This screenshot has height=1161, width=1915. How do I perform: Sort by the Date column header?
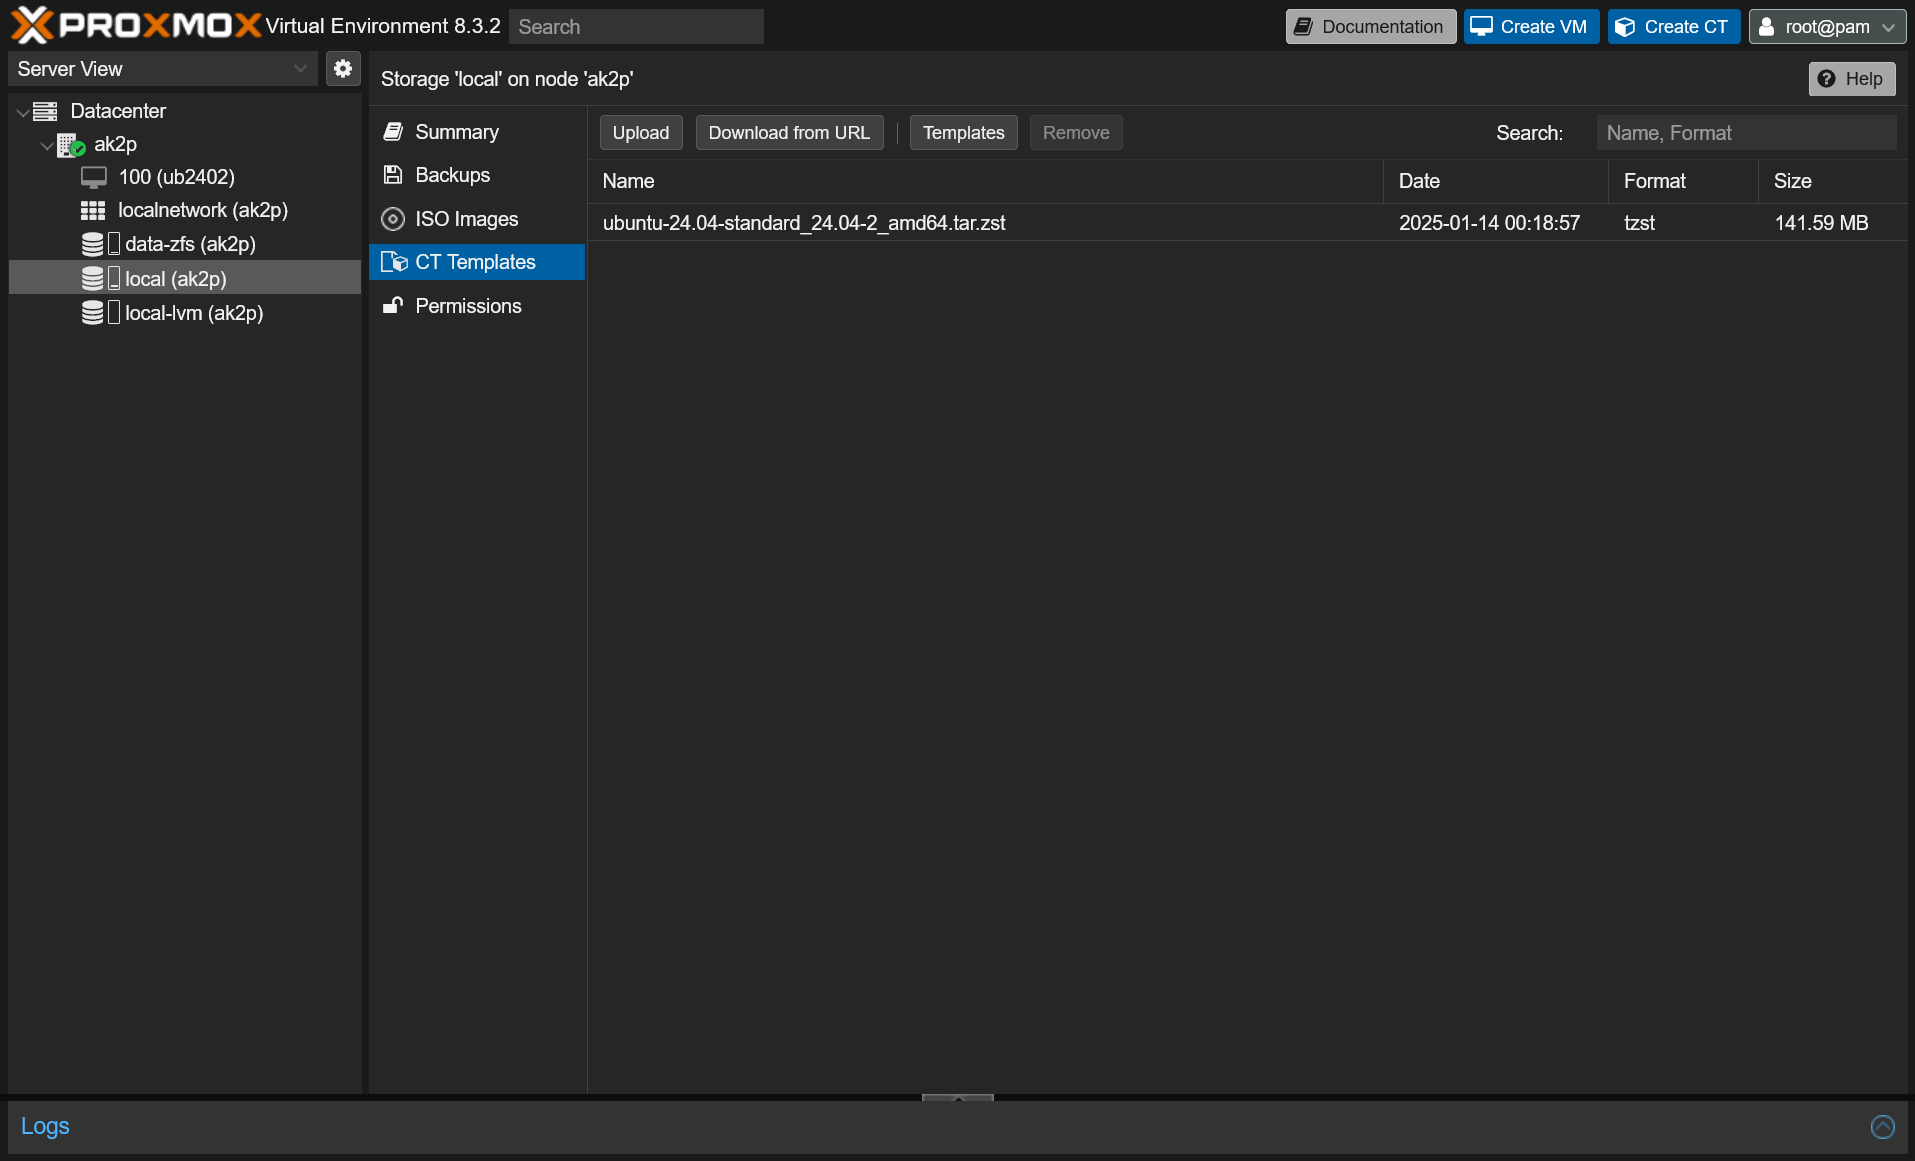tap(1496, 181)
